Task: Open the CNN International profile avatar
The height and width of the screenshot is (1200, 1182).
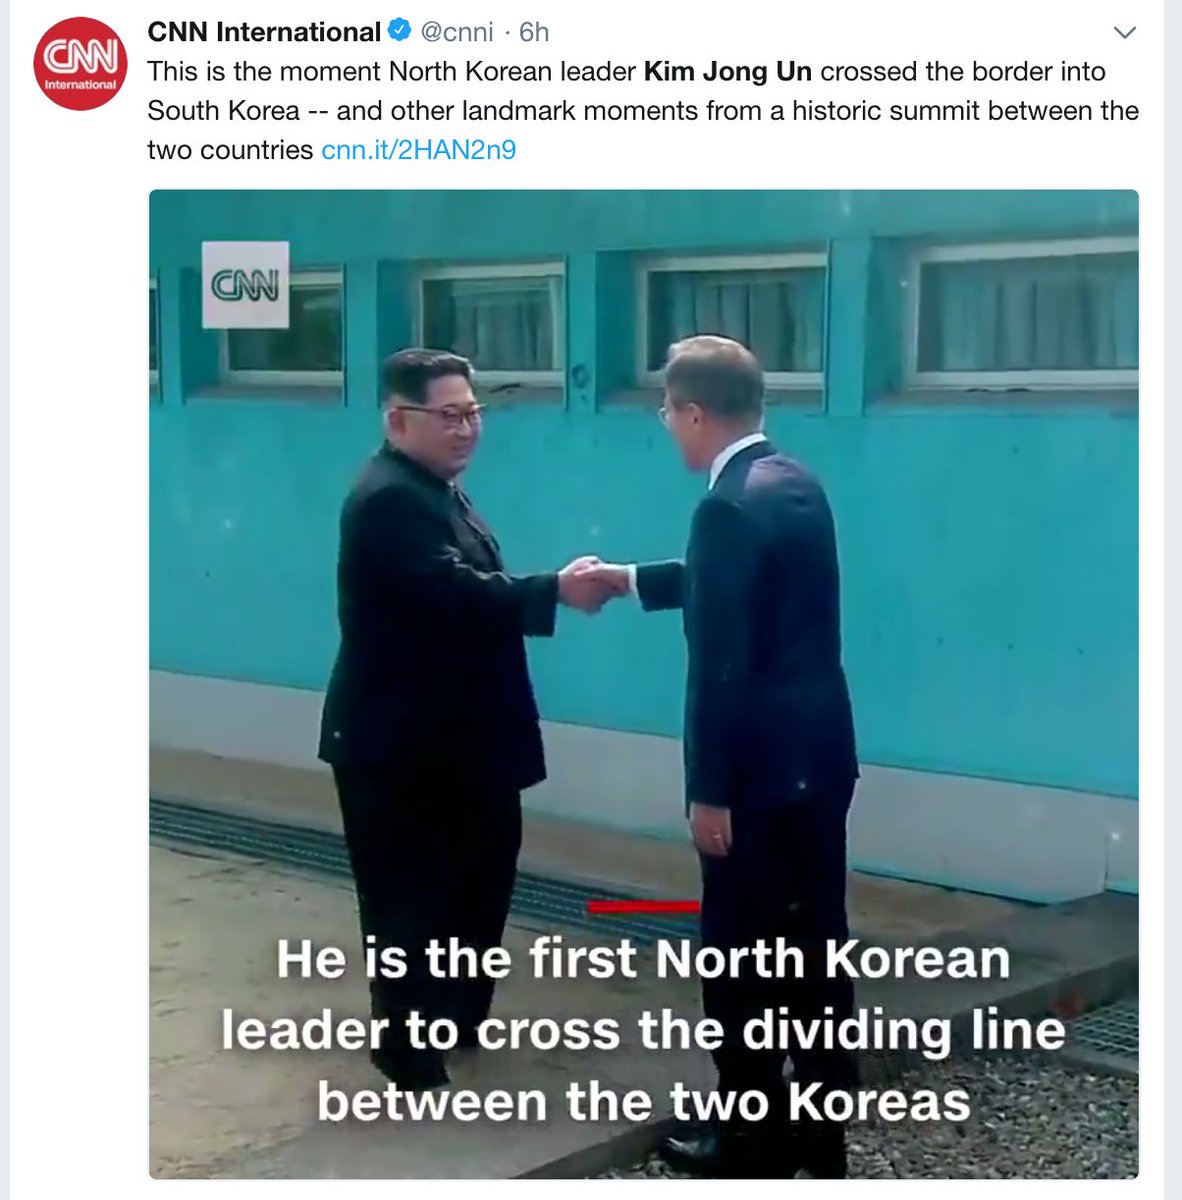Action: coord(80,62)
